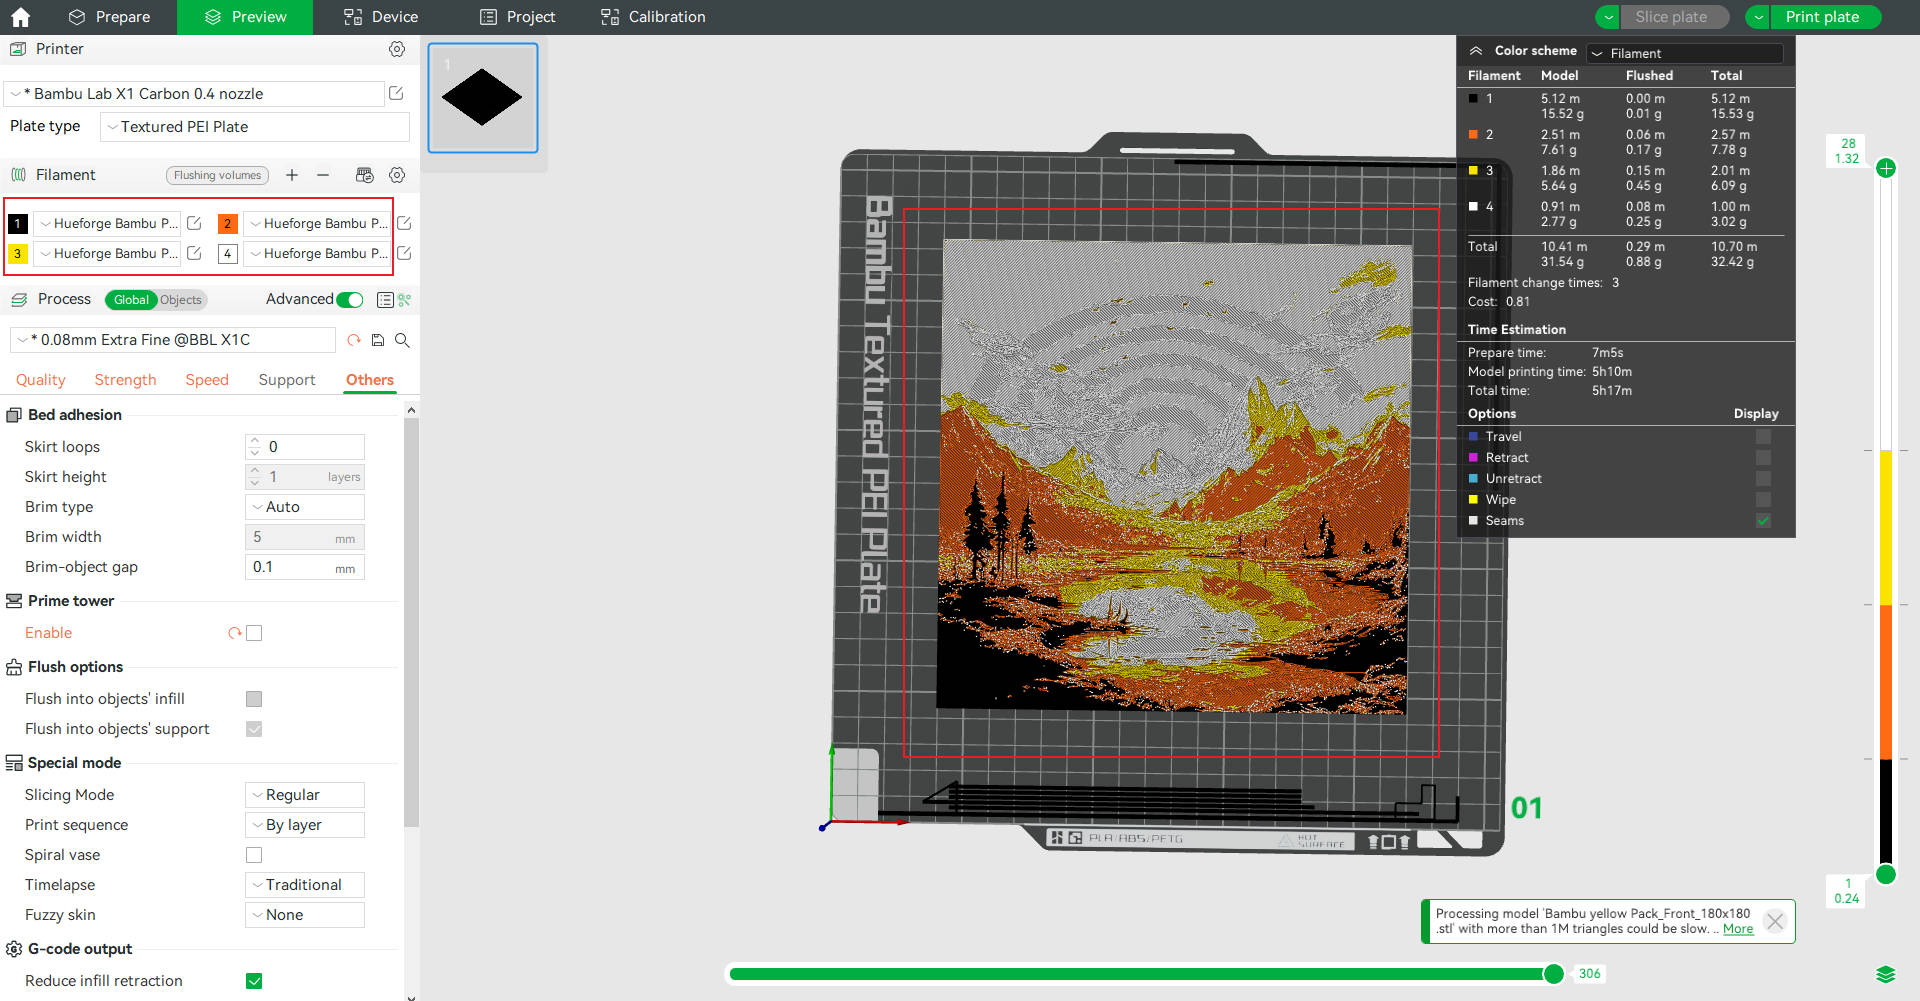Remove a filament with minus icon
The height and width of the screenshot is (1001, 1920).
coord(323,175)
